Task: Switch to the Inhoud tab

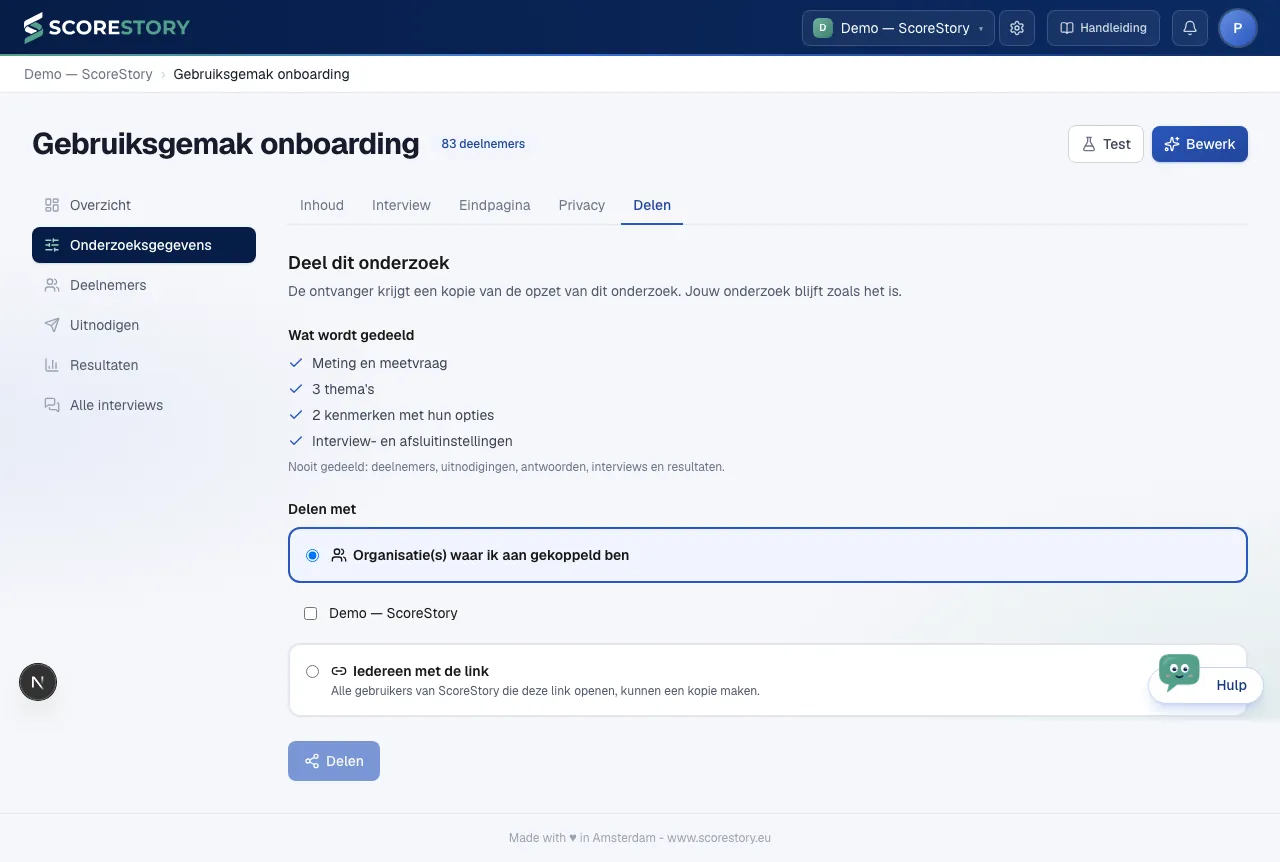Action: pos(322,205)
